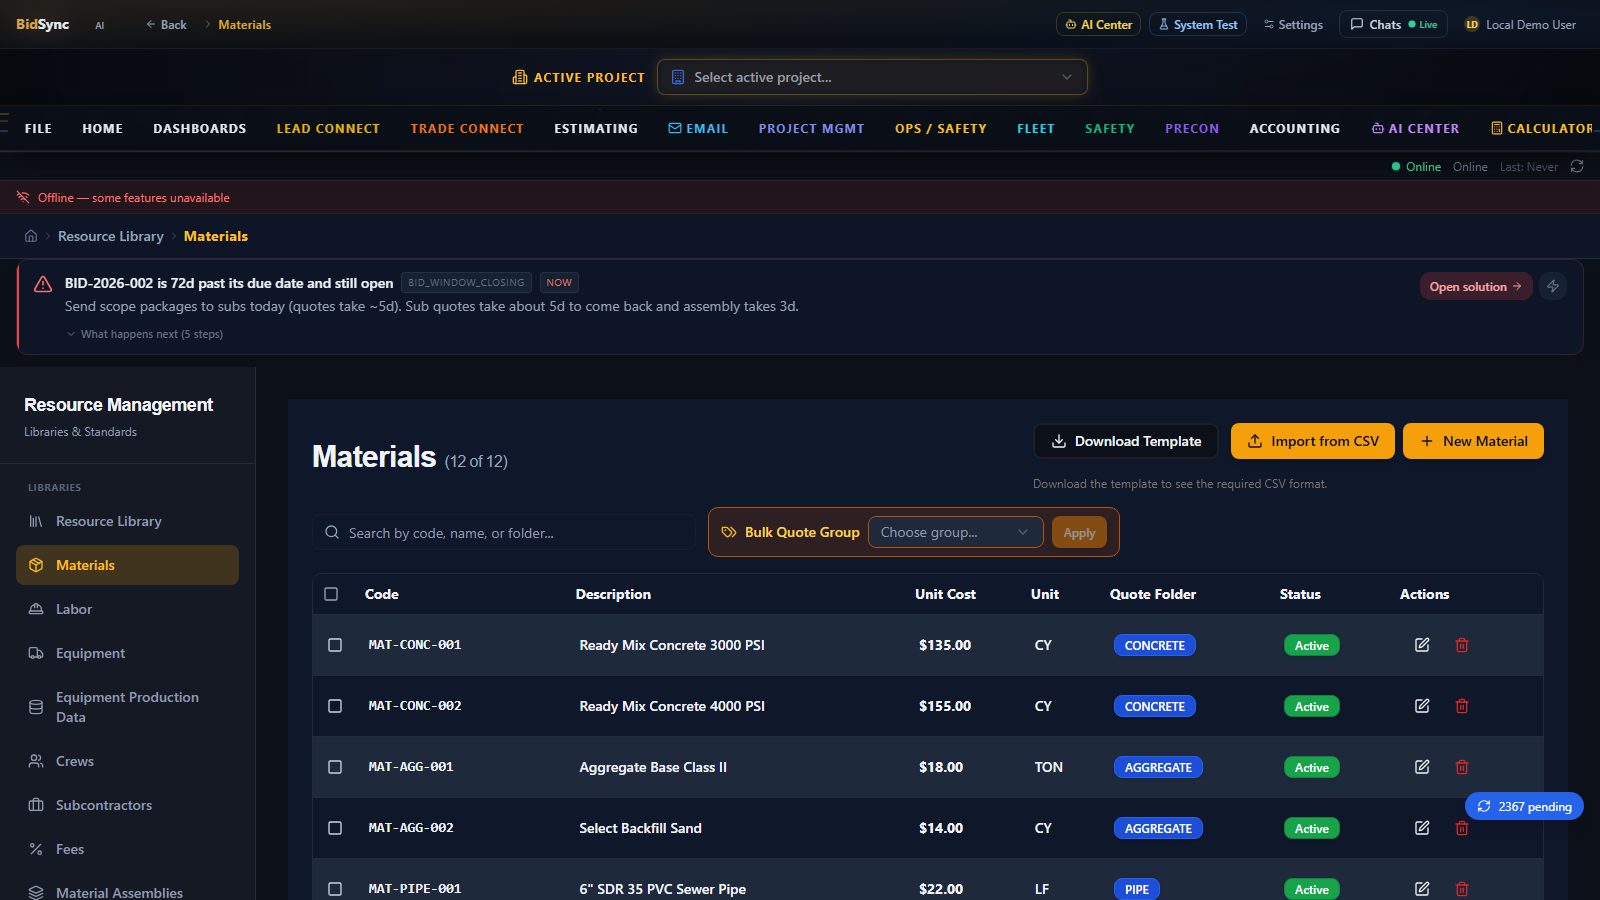The height and width of the screenshot is (900, 1600).
Task: Expand What happens next steps
Action: [x=145, y=334]
